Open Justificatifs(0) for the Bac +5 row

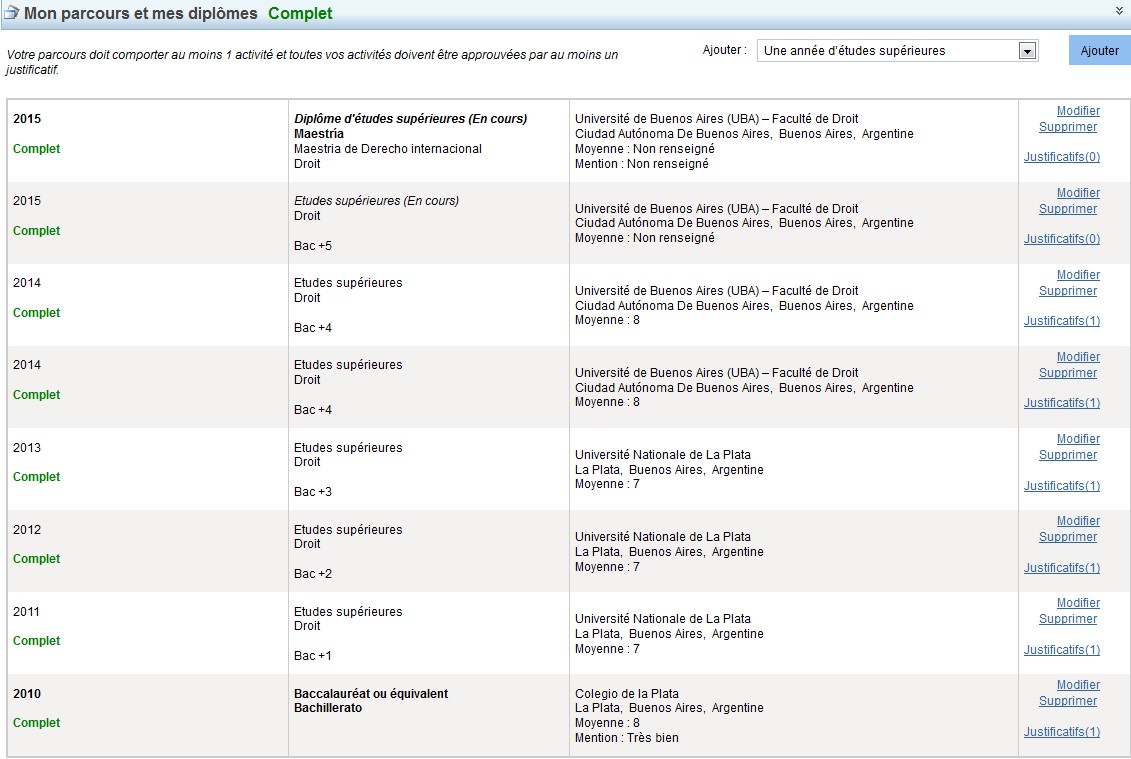pyautogui.click(x=1062, y=239)
